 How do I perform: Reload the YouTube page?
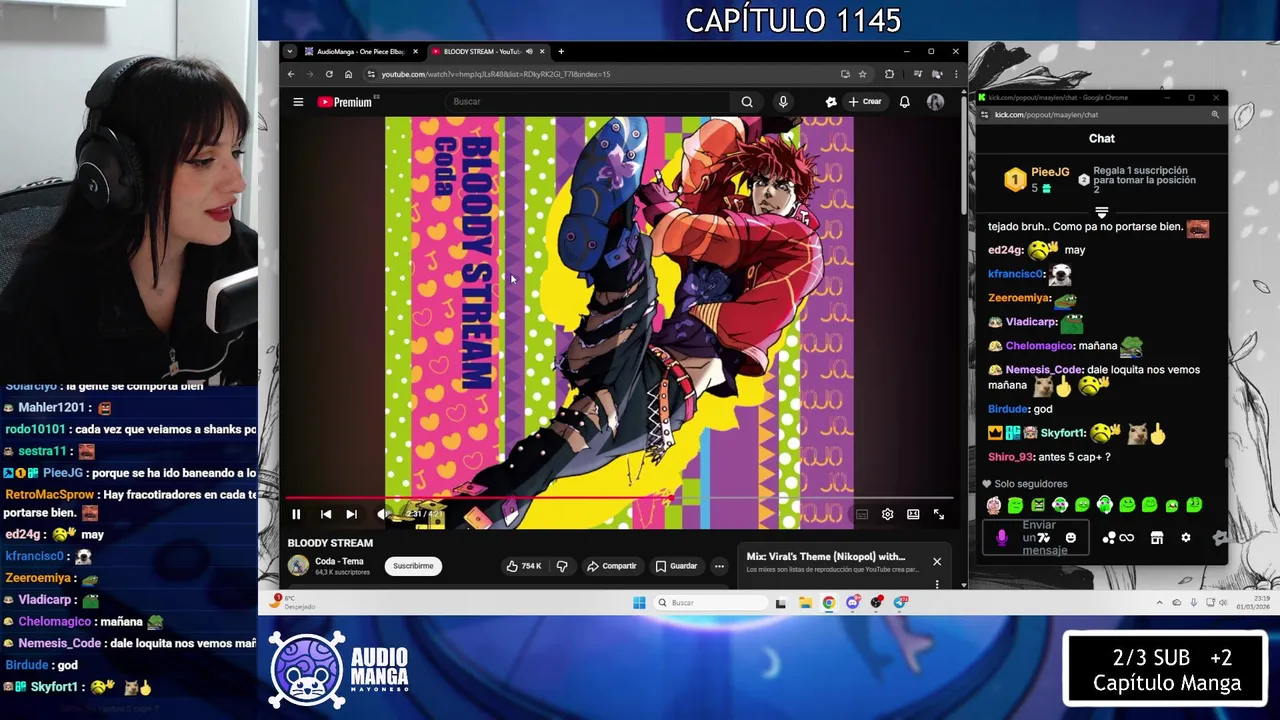pos(329,74)
